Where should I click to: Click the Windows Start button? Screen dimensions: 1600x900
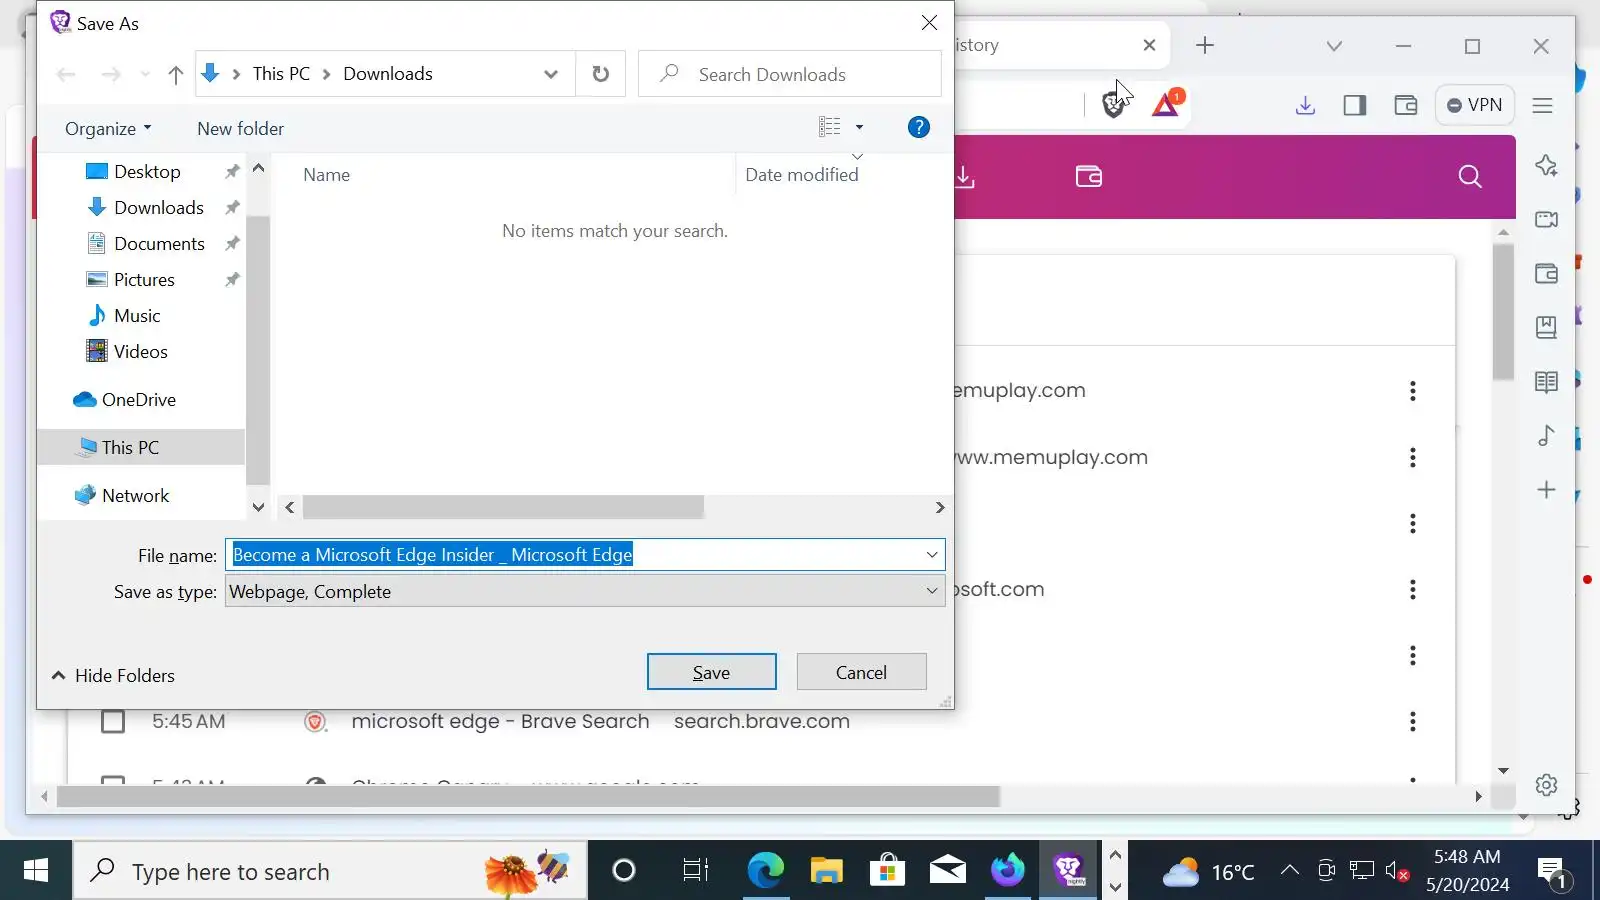point(36,871)
